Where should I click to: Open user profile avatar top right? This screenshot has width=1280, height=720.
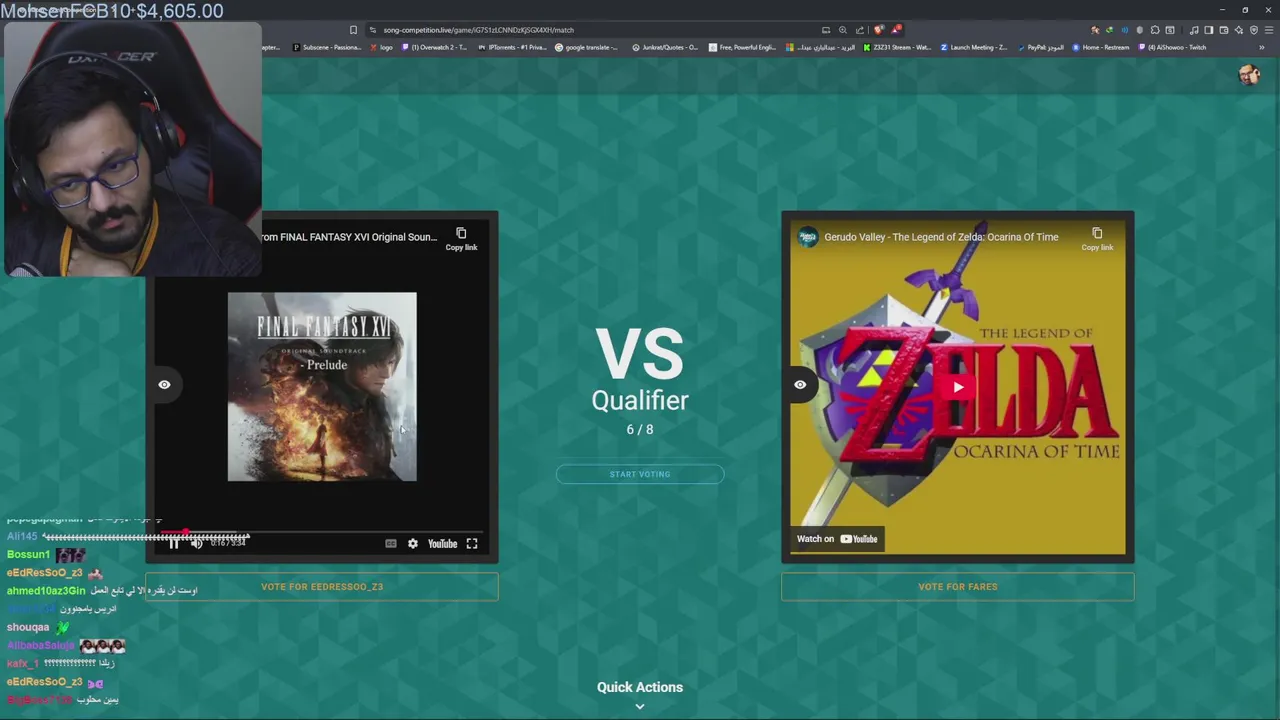click(x=1248, y=75)
